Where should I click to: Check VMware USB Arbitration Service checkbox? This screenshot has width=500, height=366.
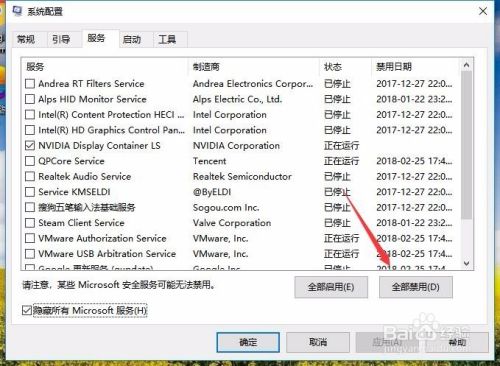click(30, 254)
